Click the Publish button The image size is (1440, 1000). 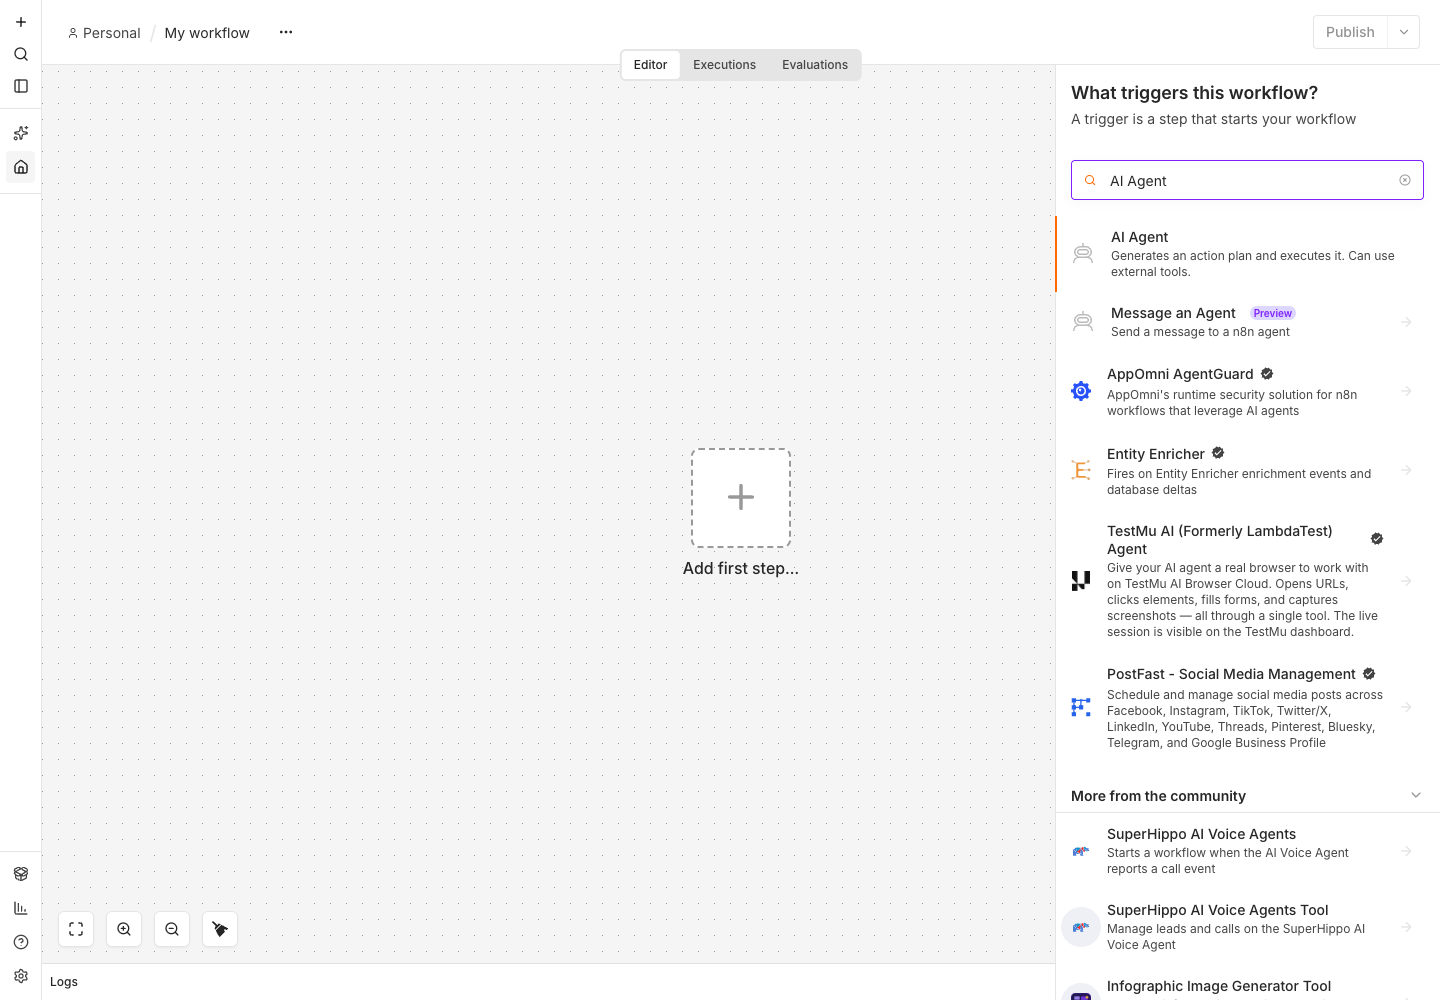click(1350, 32)
